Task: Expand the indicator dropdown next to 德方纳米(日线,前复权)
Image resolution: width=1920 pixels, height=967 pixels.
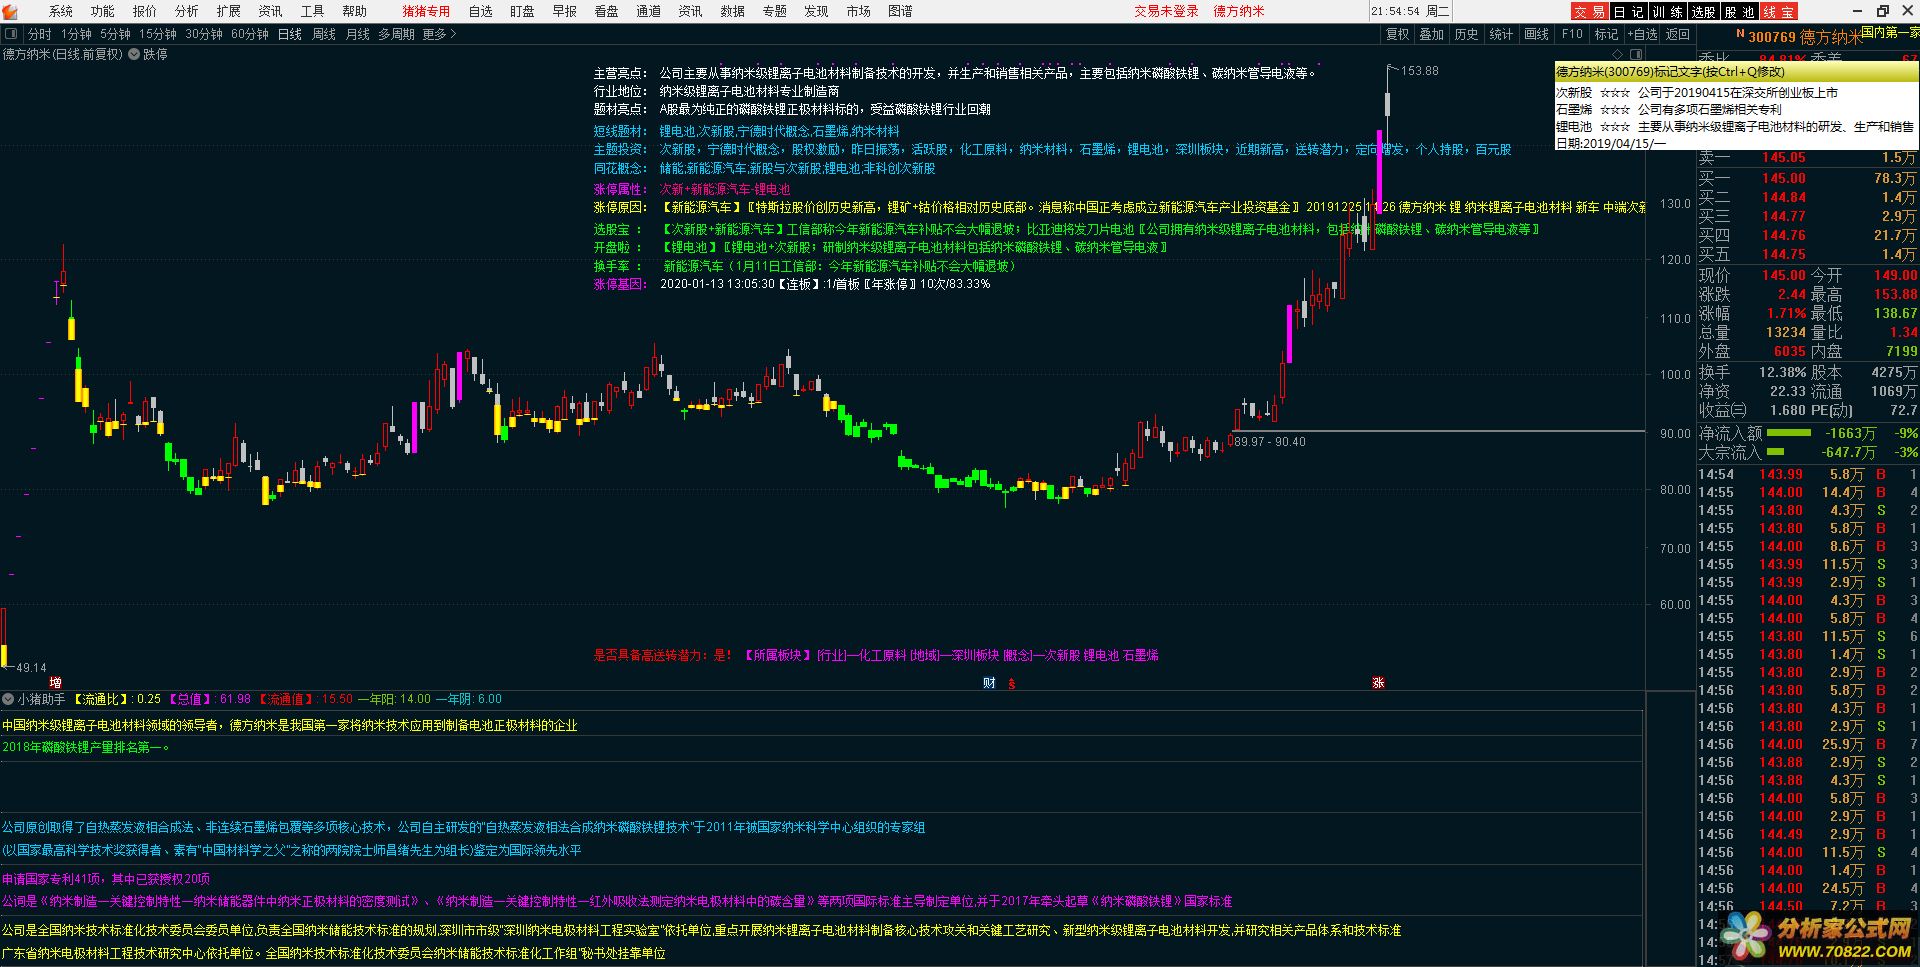Action: click(133, 54)
